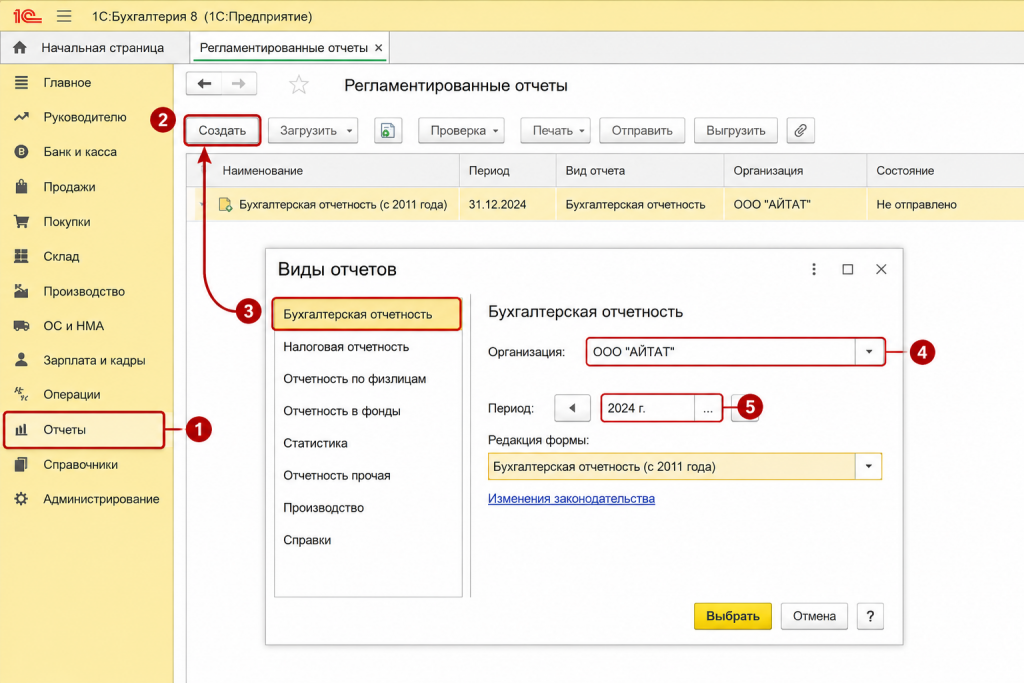1024x683 pixels.
Task: Click the Организация field with ООО "АЙТАТ"
Action: [721, 351]
